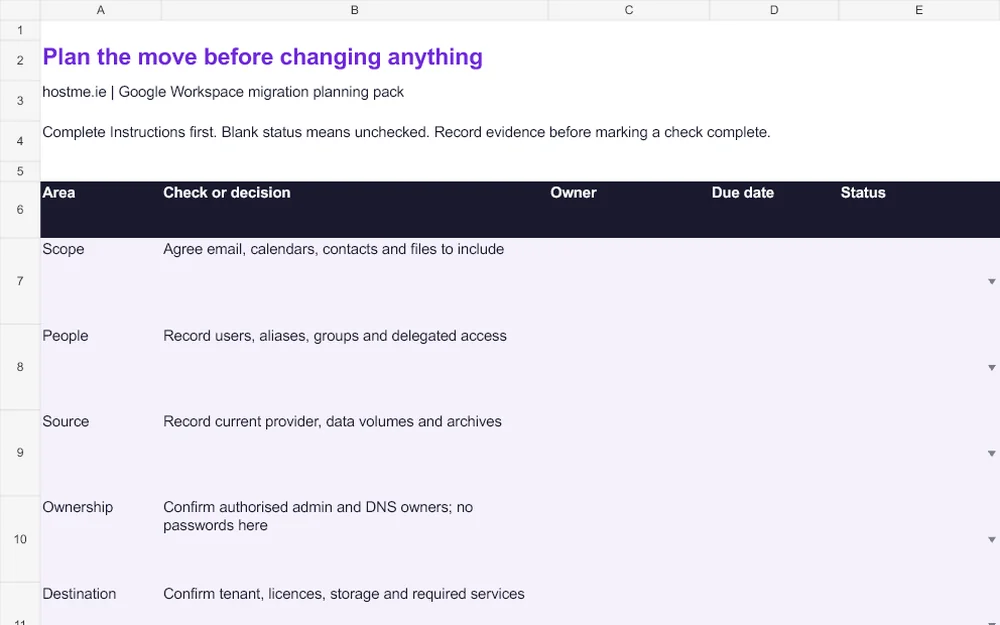This screenshot has width=1000, height=625.
Task: Select row 5 header
Action: pyautogui.click(x=20, y=171)
